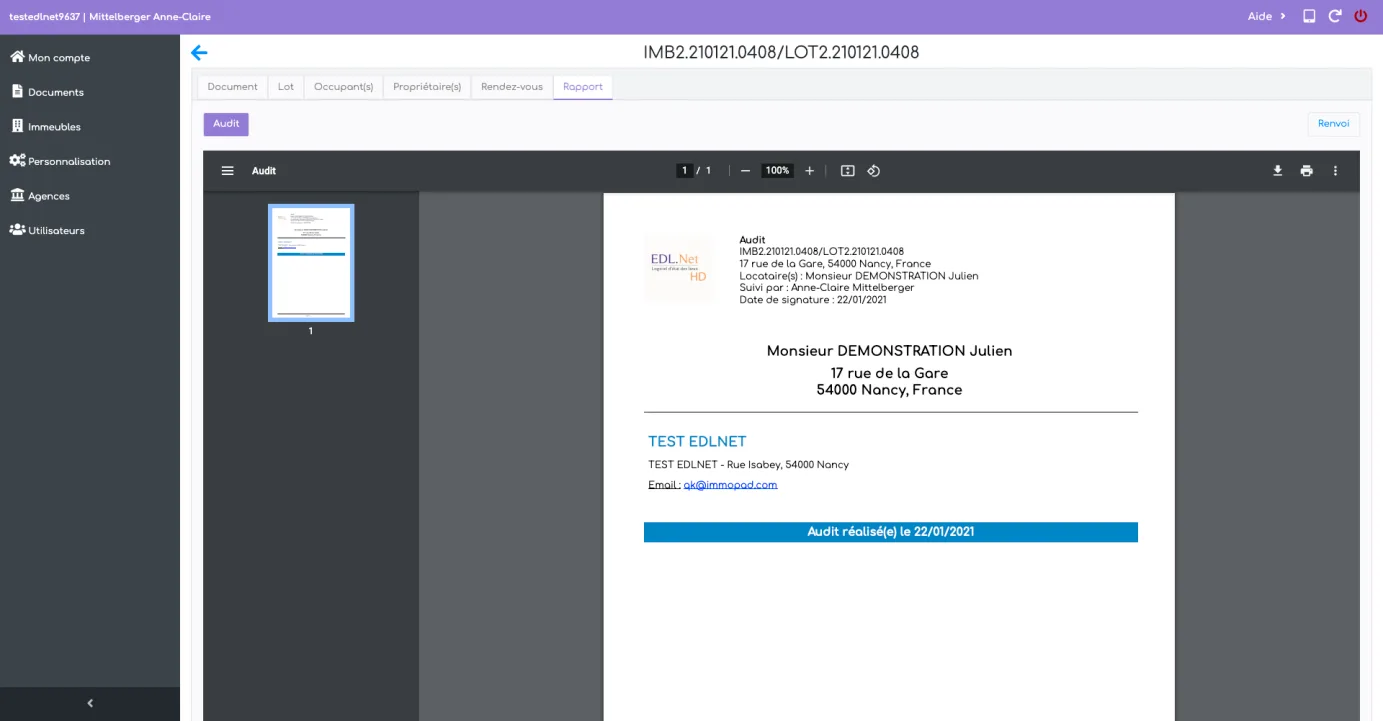1383x721 pixels.
Task: Zoom in the PDF with plus
Action: 810,171
